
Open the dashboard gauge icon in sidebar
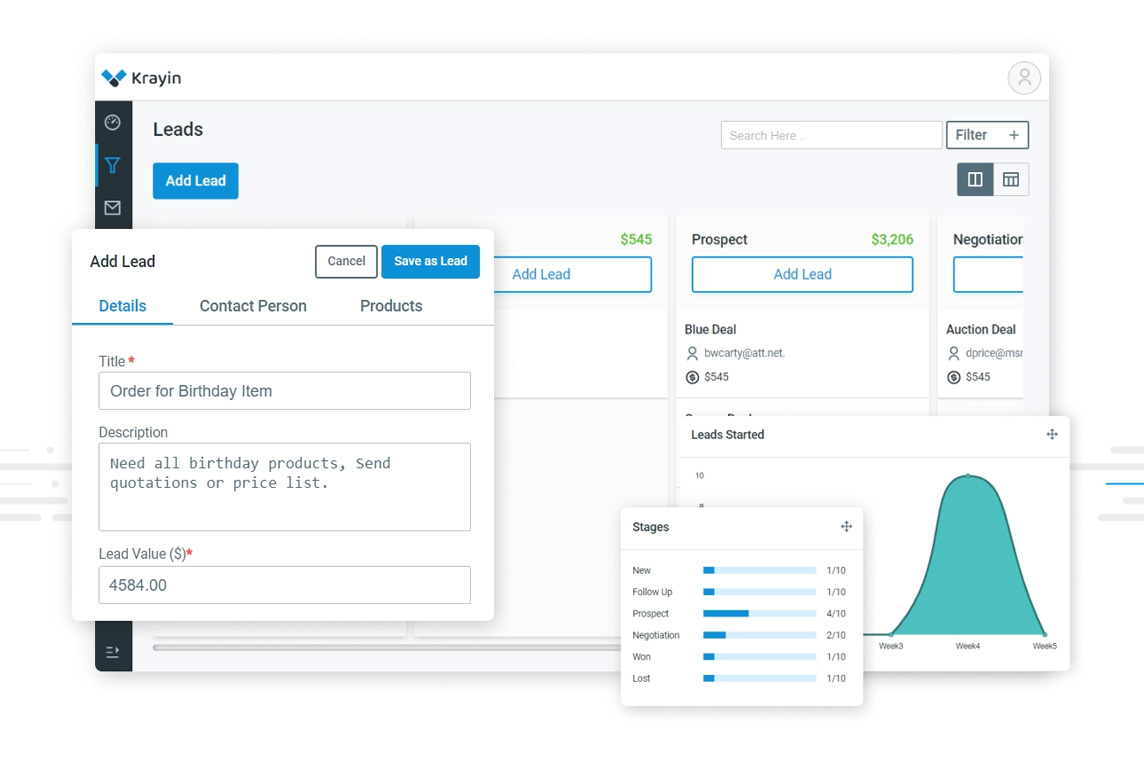click(112, 123)
